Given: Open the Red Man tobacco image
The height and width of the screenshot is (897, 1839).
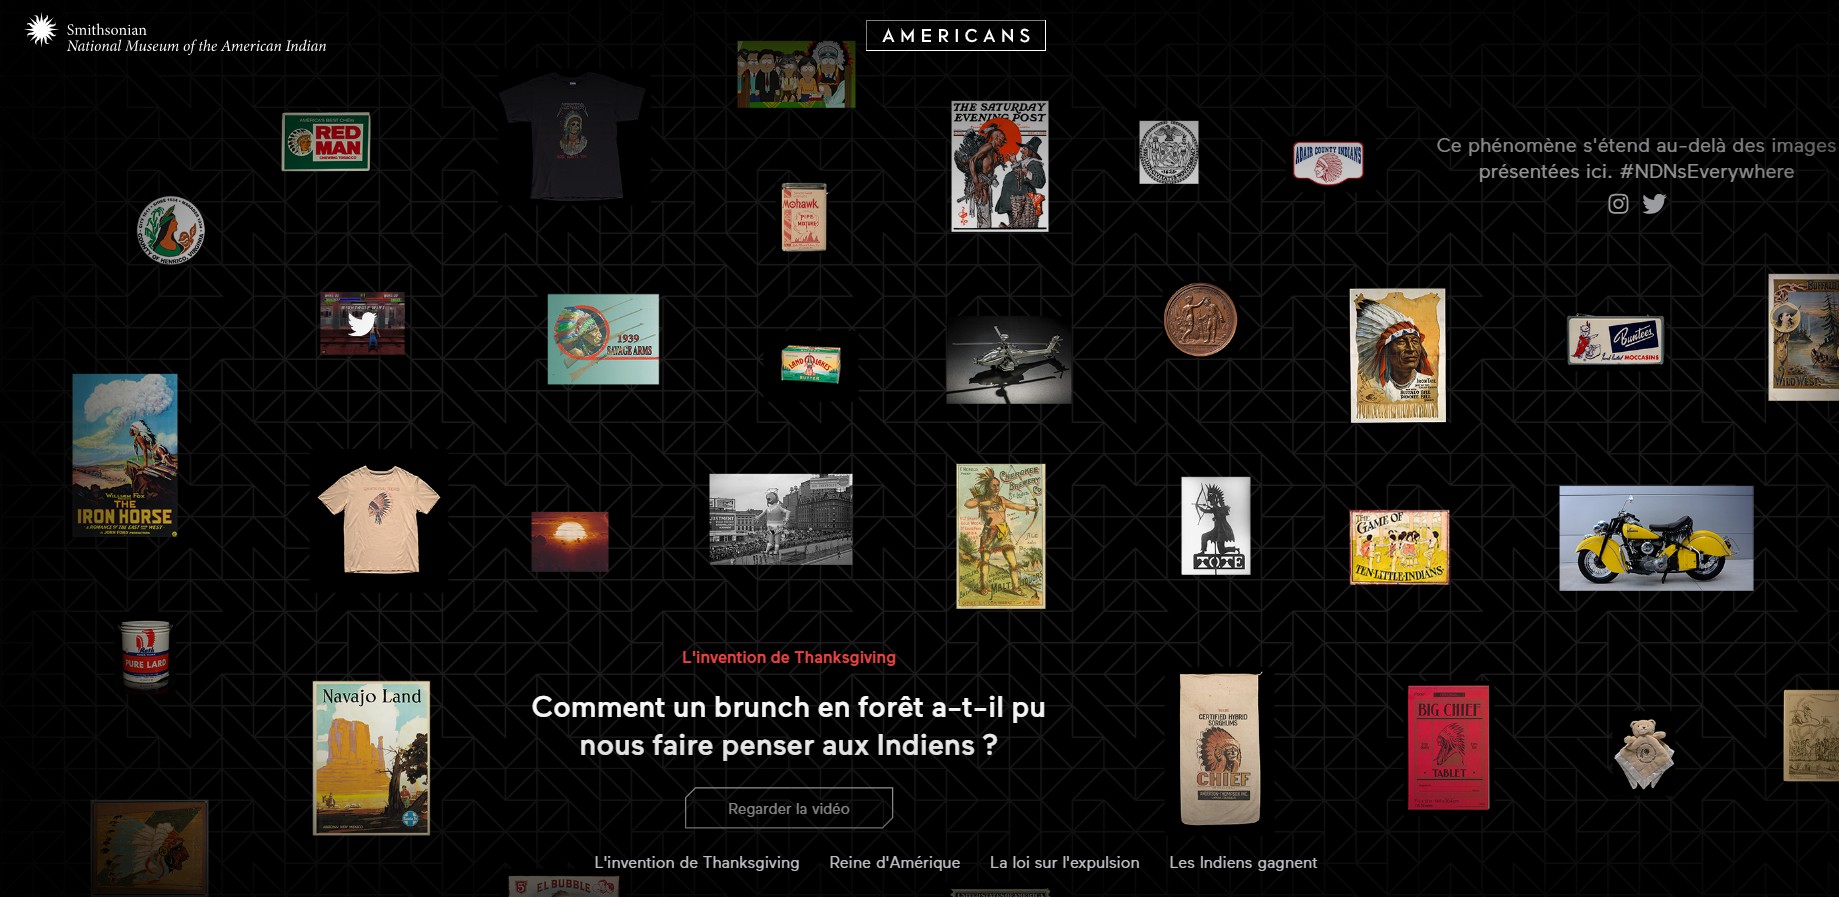Looking at the screenshot, I should pyautogui.click(x=326, y=142).
